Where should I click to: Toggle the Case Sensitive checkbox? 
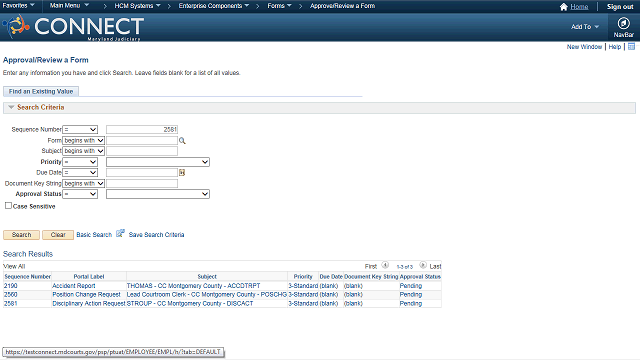(x=8, y=206)
